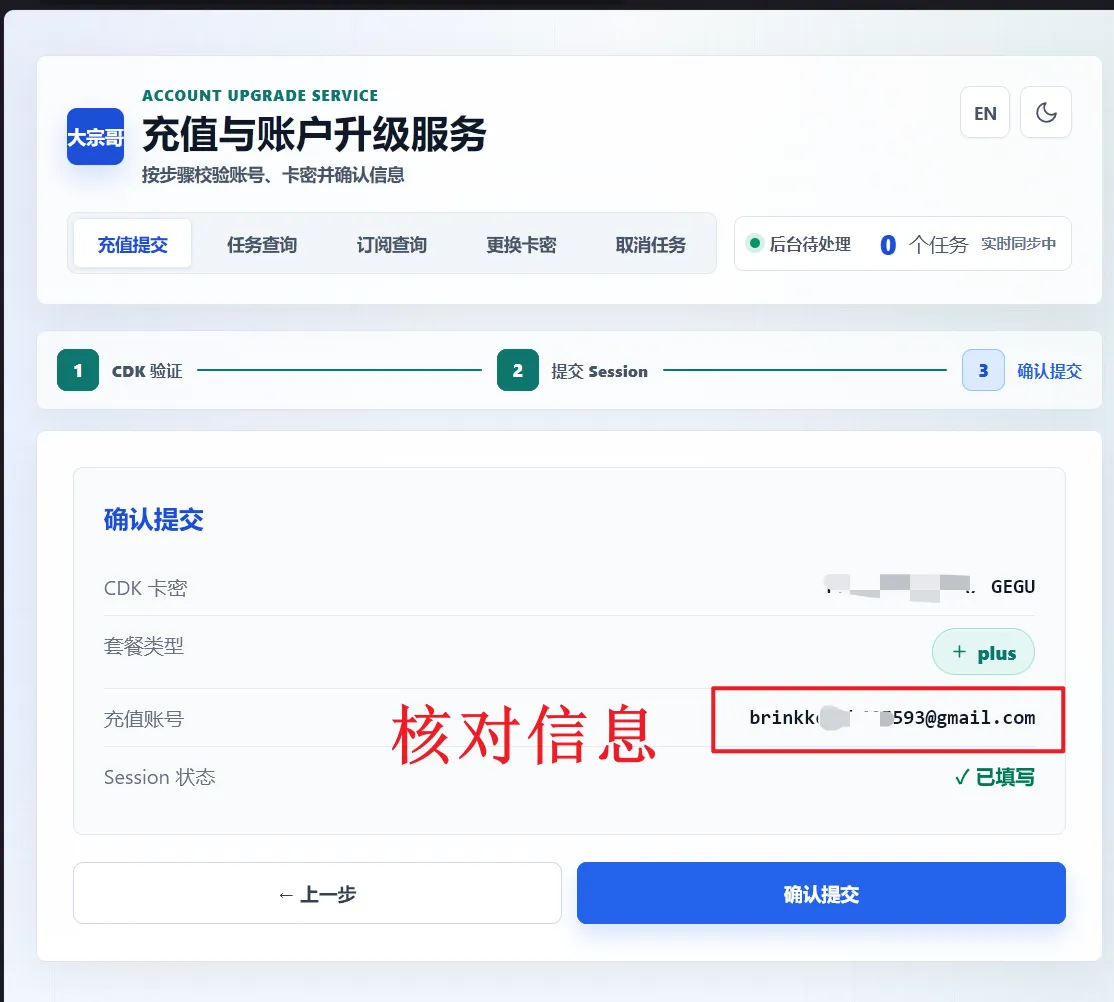Toggle dark mode with the moon icon
1114x1002 pixels.
pyautogui.click(x=1045, y=112)
